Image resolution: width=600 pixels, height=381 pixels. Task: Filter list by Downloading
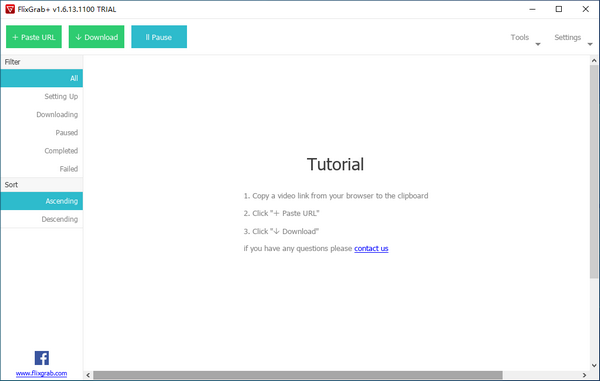(42, 114)
